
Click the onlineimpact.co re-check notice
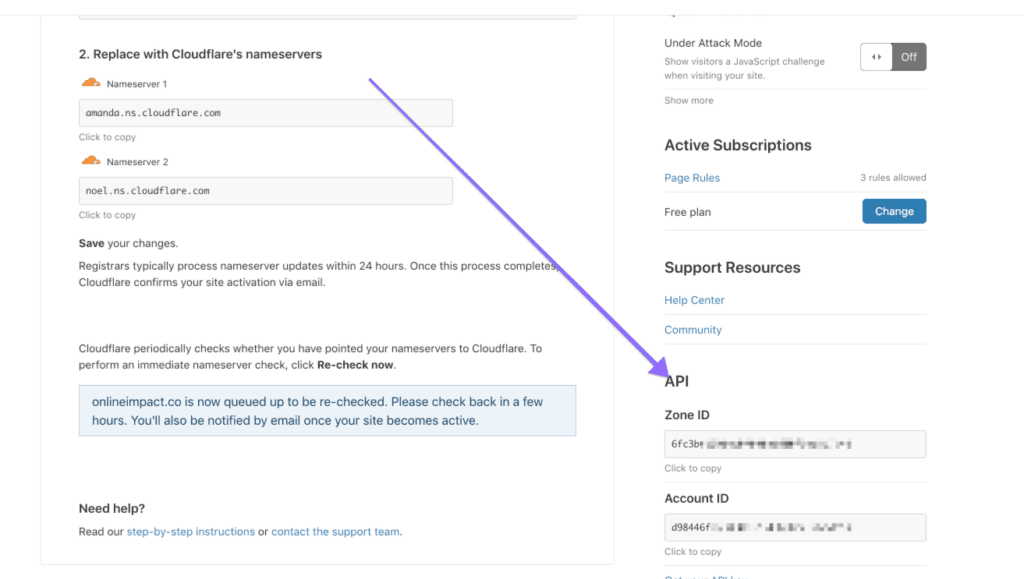tap(327, 411)
